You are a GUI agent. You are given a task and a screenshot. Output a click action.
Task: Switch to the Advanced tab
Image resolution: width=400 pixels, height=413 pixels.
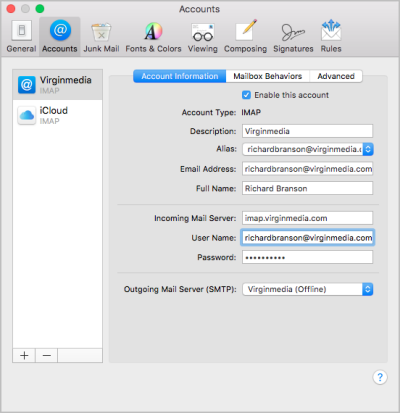[x=336, y=76]
